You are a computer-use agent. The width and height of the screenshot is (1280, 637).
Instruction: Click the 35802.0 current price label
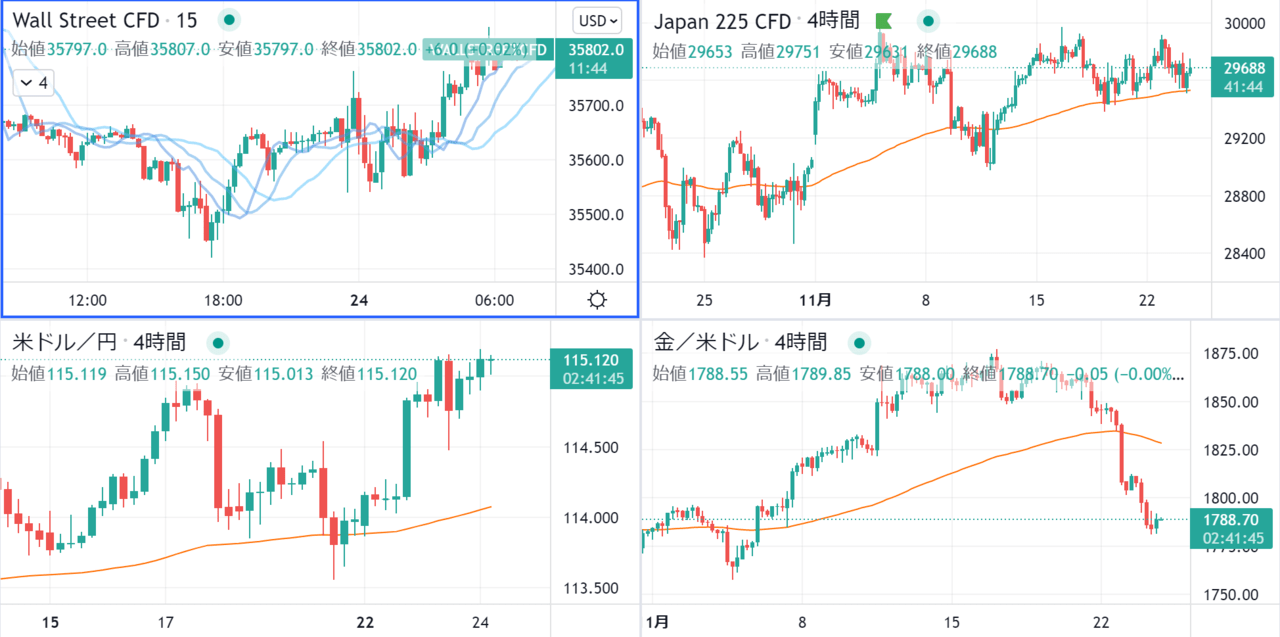(596, 49)
